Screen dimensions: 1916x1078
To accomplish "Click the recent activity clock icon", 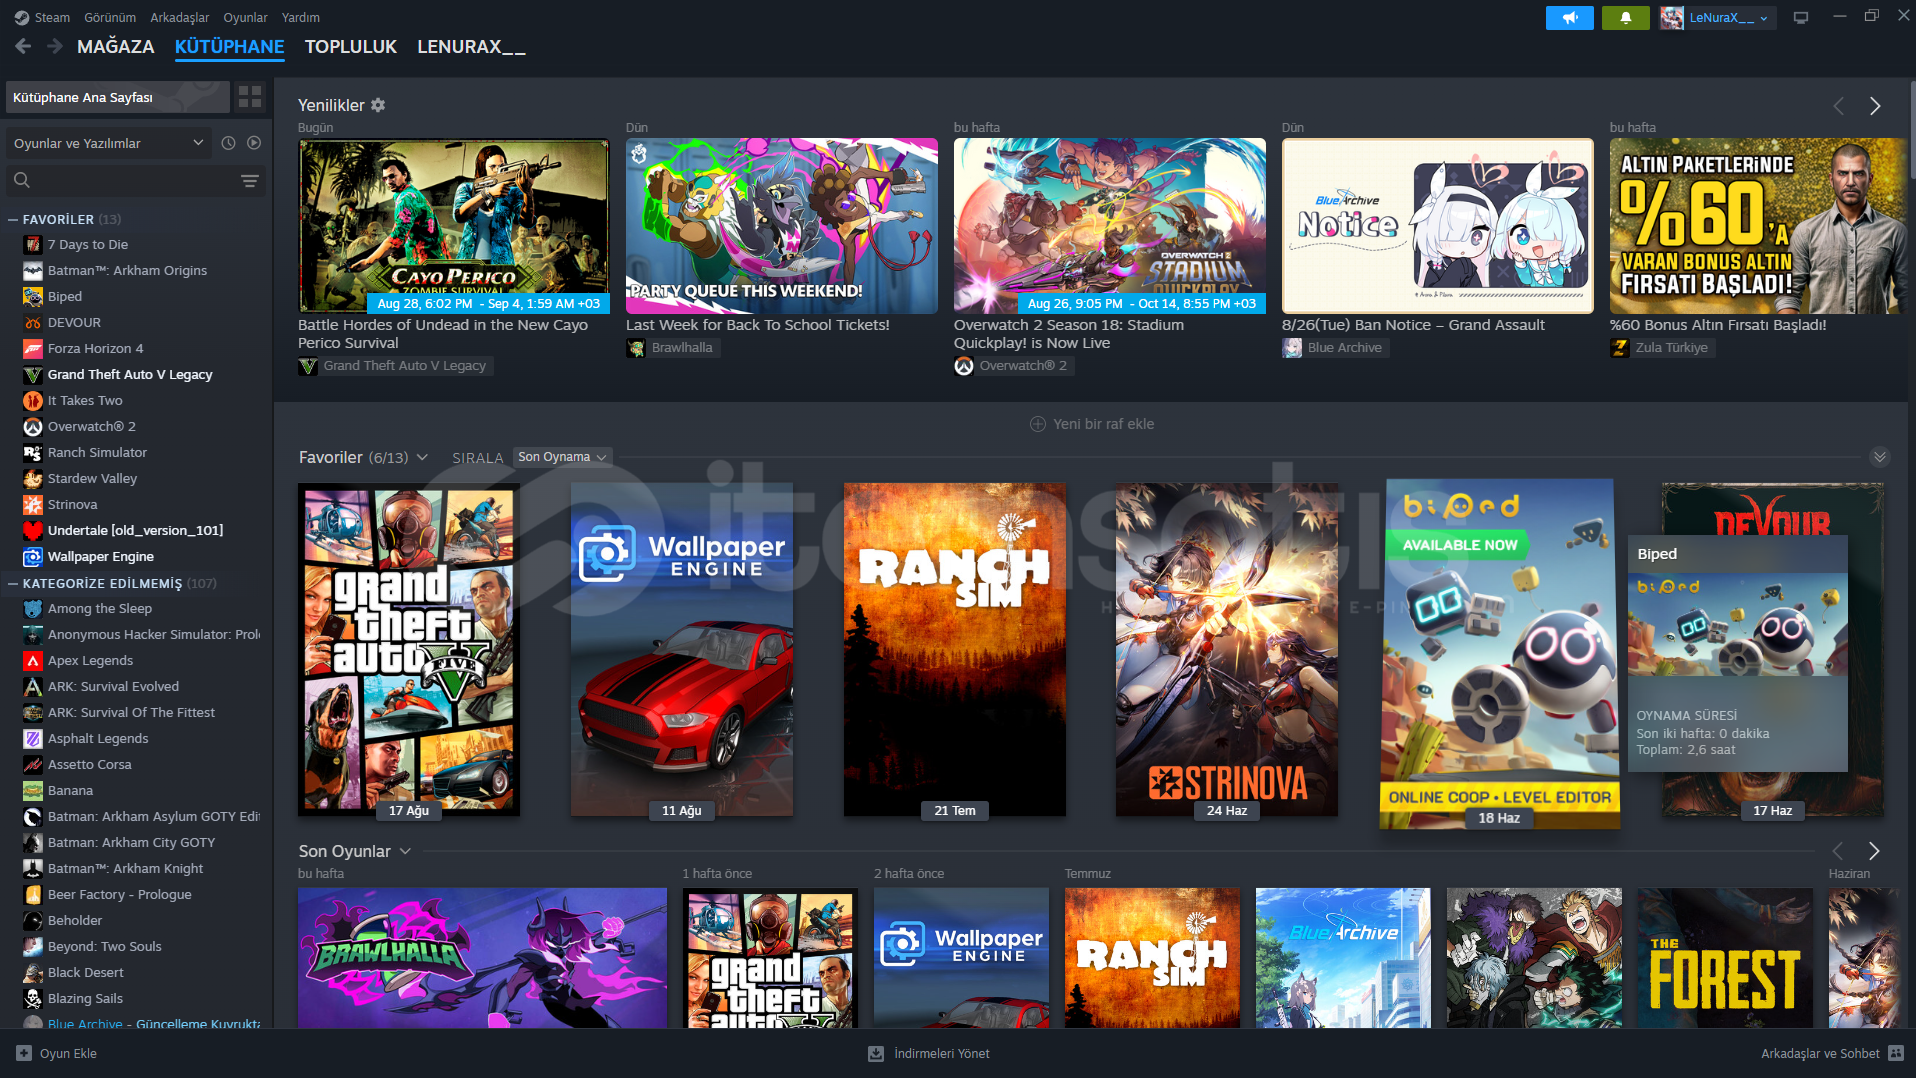I will coord(228,143).
